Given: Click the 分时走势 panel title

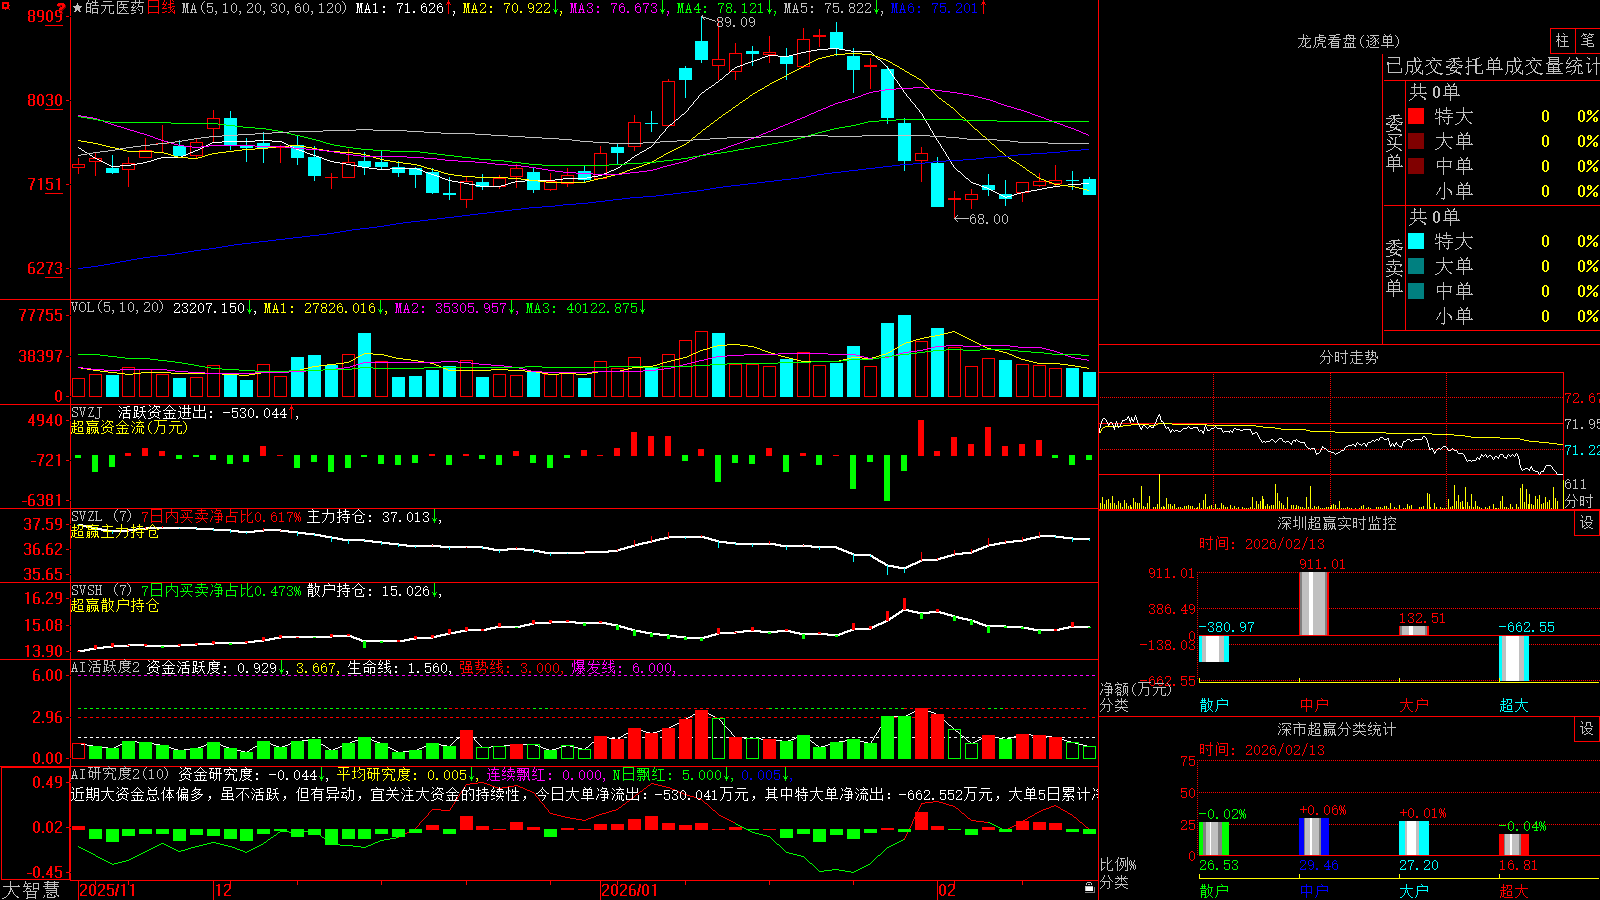Looking at the screenshot, I should [x=1348, y=357].
